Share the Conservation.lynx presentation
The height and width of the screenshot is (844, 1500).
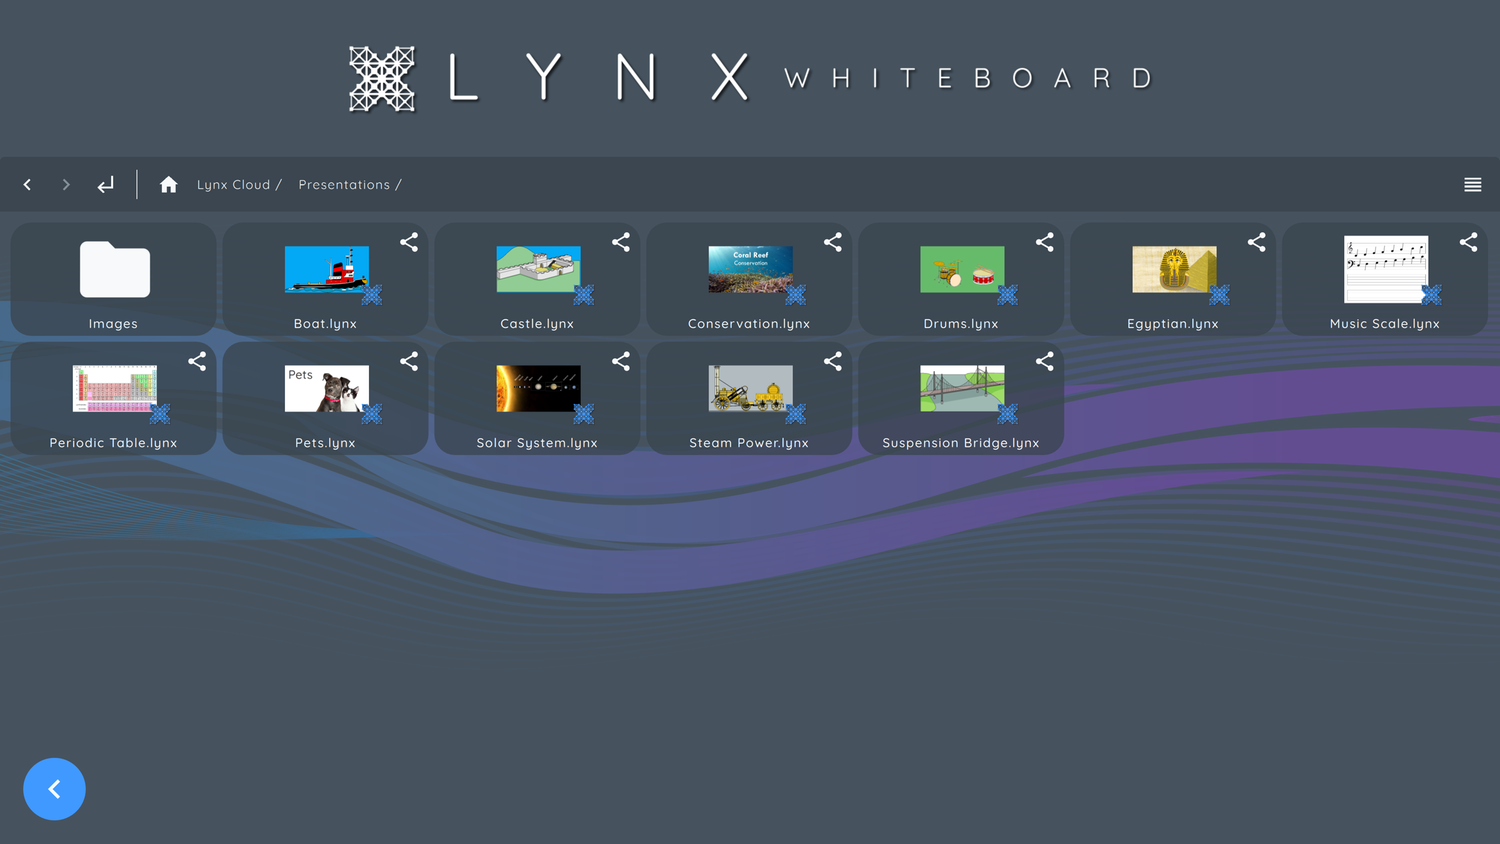point(833,242)
